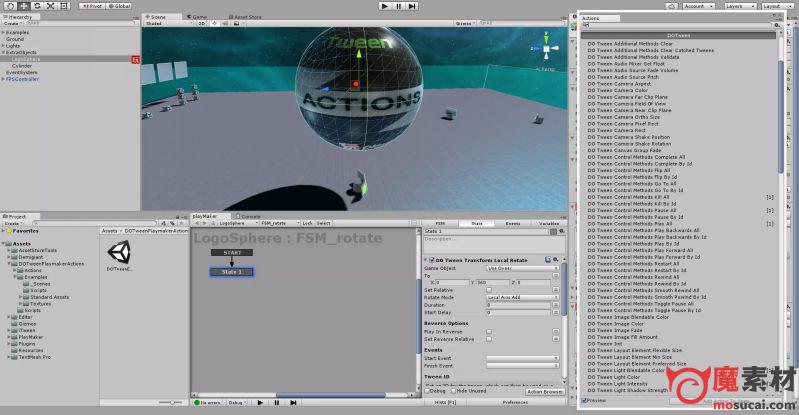
Task: Open the PlayMaker Variables tab
Action: [549, 223]
